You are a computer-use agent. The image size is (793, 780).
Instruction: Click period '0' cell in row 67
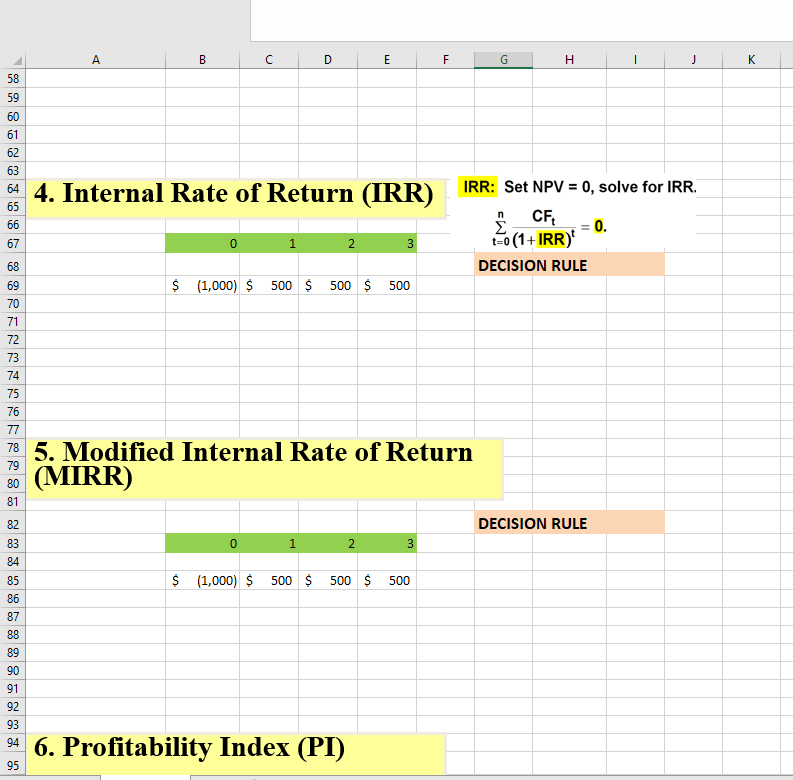pos(202,244)
